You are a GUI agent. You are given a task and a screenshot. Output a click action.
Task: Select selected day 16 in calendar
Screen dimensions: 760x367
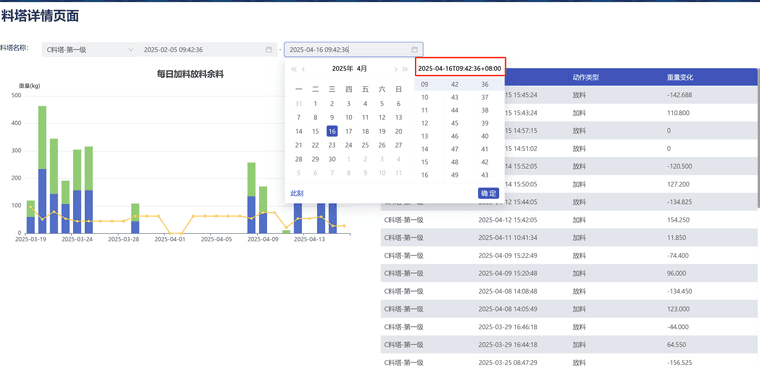[x=332, y=131]
